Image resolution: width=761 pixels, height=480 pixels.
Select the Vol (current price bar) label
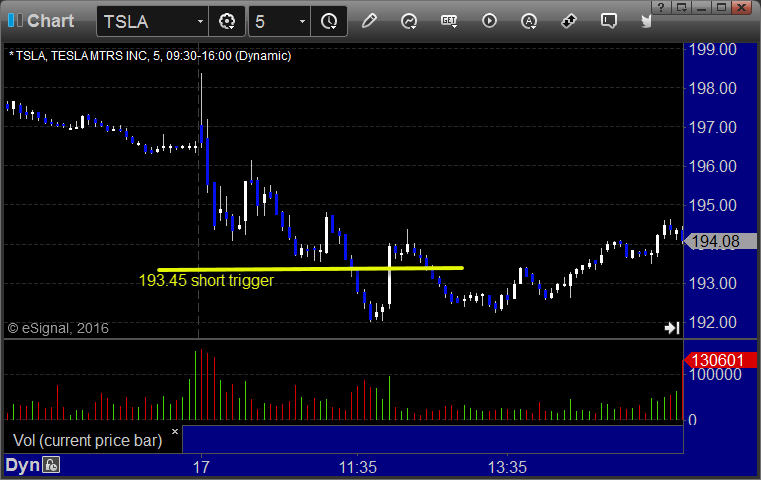coord(88,440)
